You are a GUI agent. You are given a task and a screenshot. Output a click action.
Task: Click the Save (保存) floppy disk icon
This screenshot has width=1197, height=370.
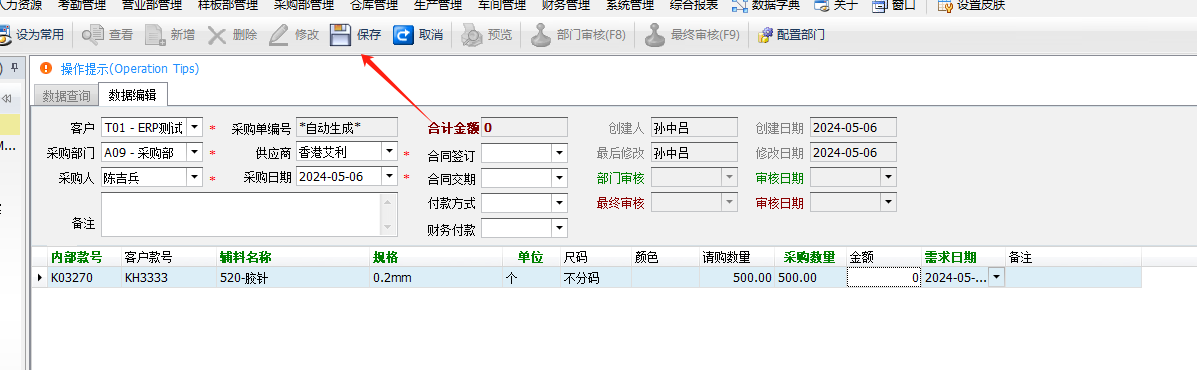340,34
